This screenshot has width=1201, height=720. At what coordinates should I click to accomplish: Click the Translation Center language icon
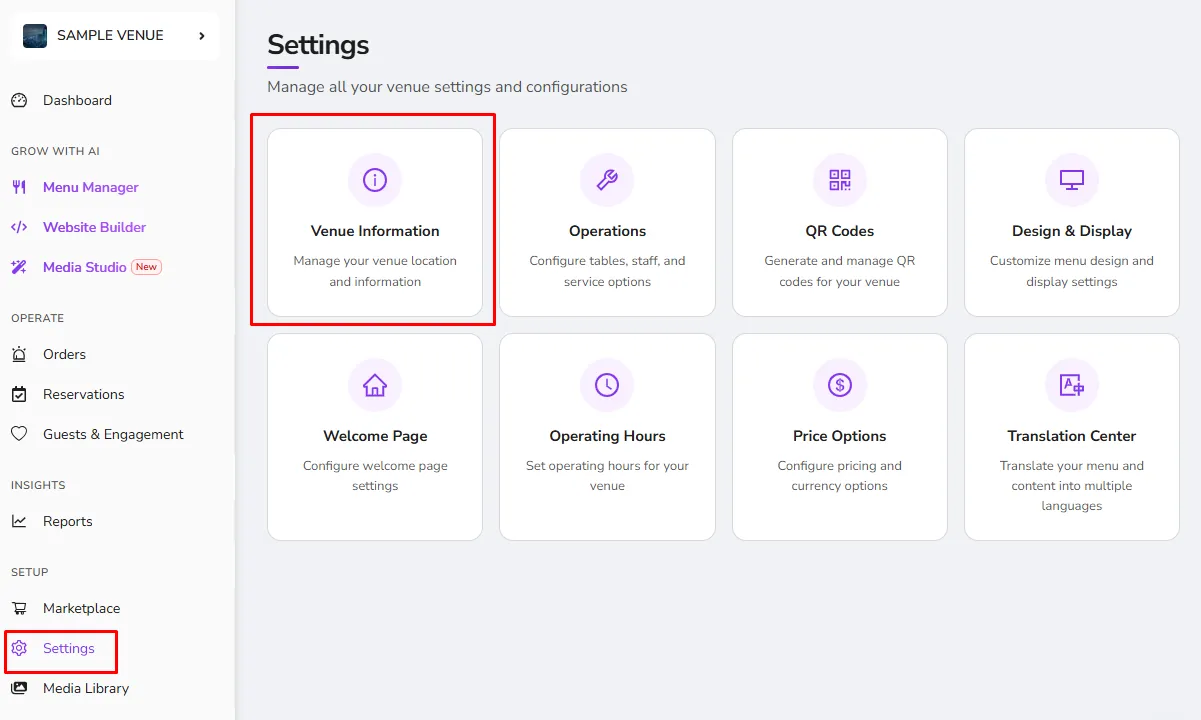point(1072,385)
